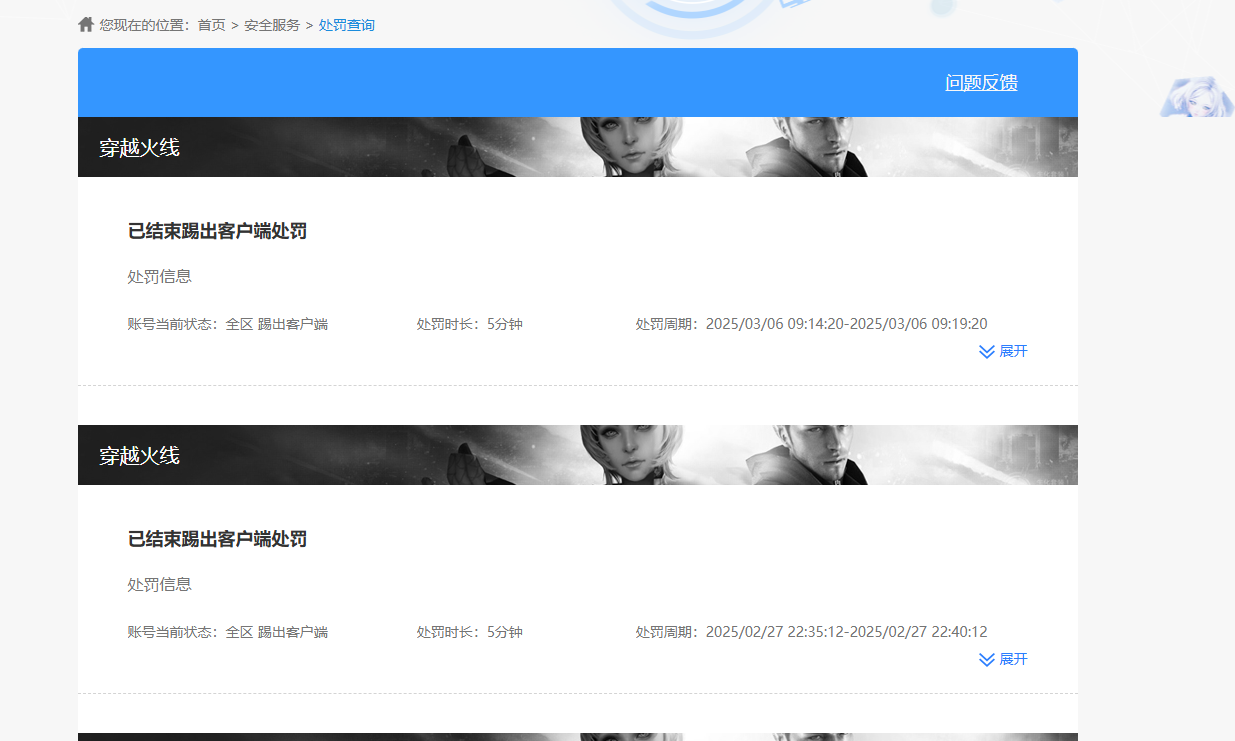Click the 处罚周期 2025/02/27 22:35:12 text
This screenshot has height=741, width=1235.
pyautogui.click(x=811, y=632)
